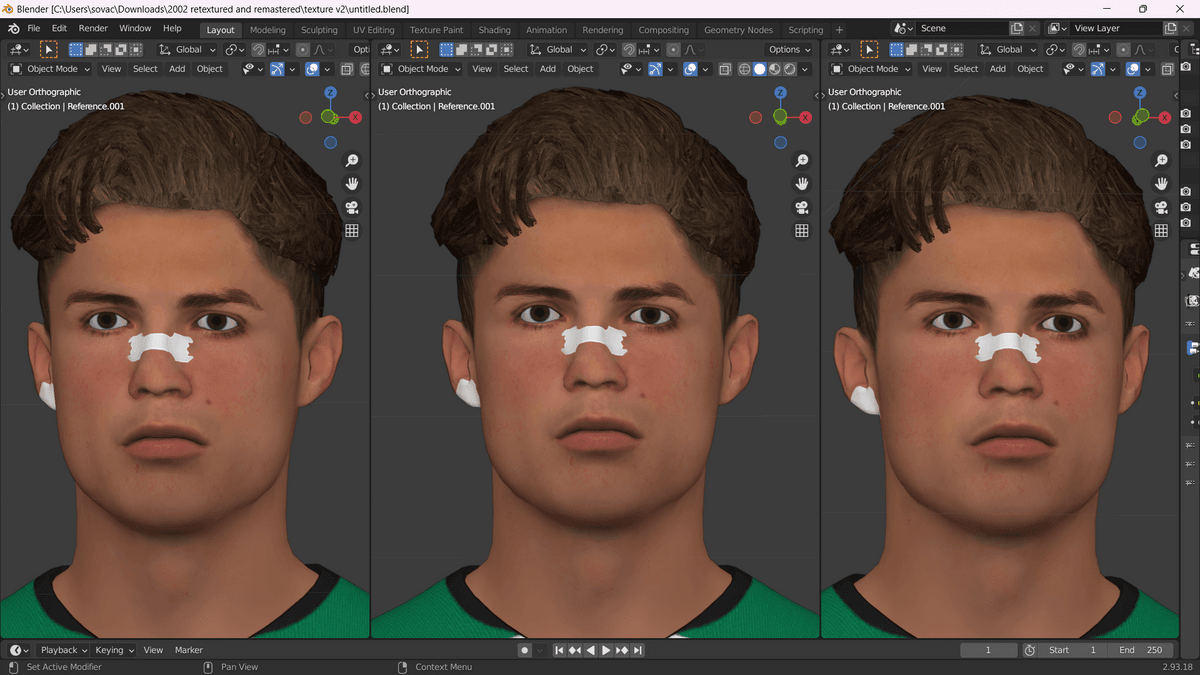1200x675 pixels.
Task: Open Object Mode dropdown in left viewport
Action: pyautogui.click(x=50, y=69)
